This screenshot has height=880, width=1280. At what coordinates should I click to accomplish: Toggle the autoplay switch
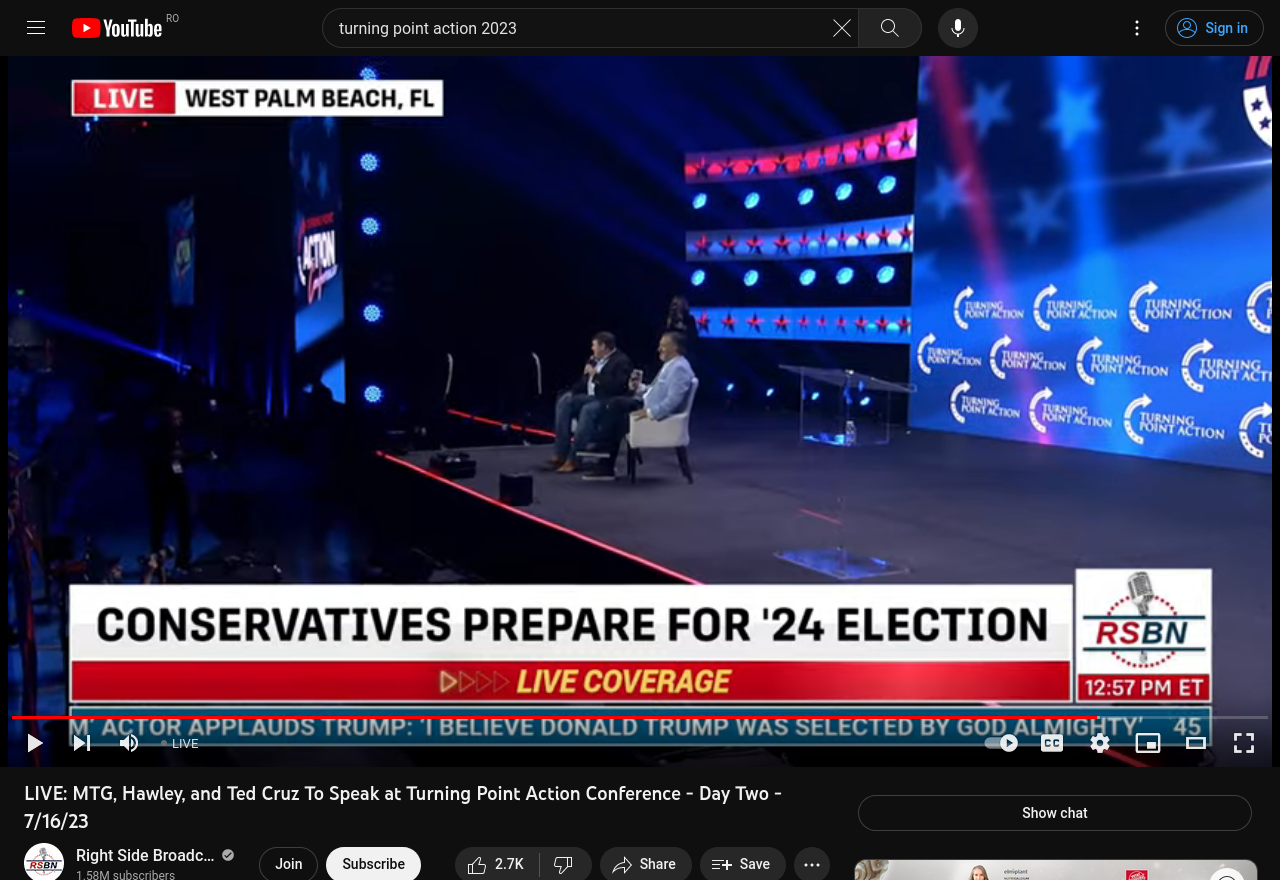[x=1001, y=743]
